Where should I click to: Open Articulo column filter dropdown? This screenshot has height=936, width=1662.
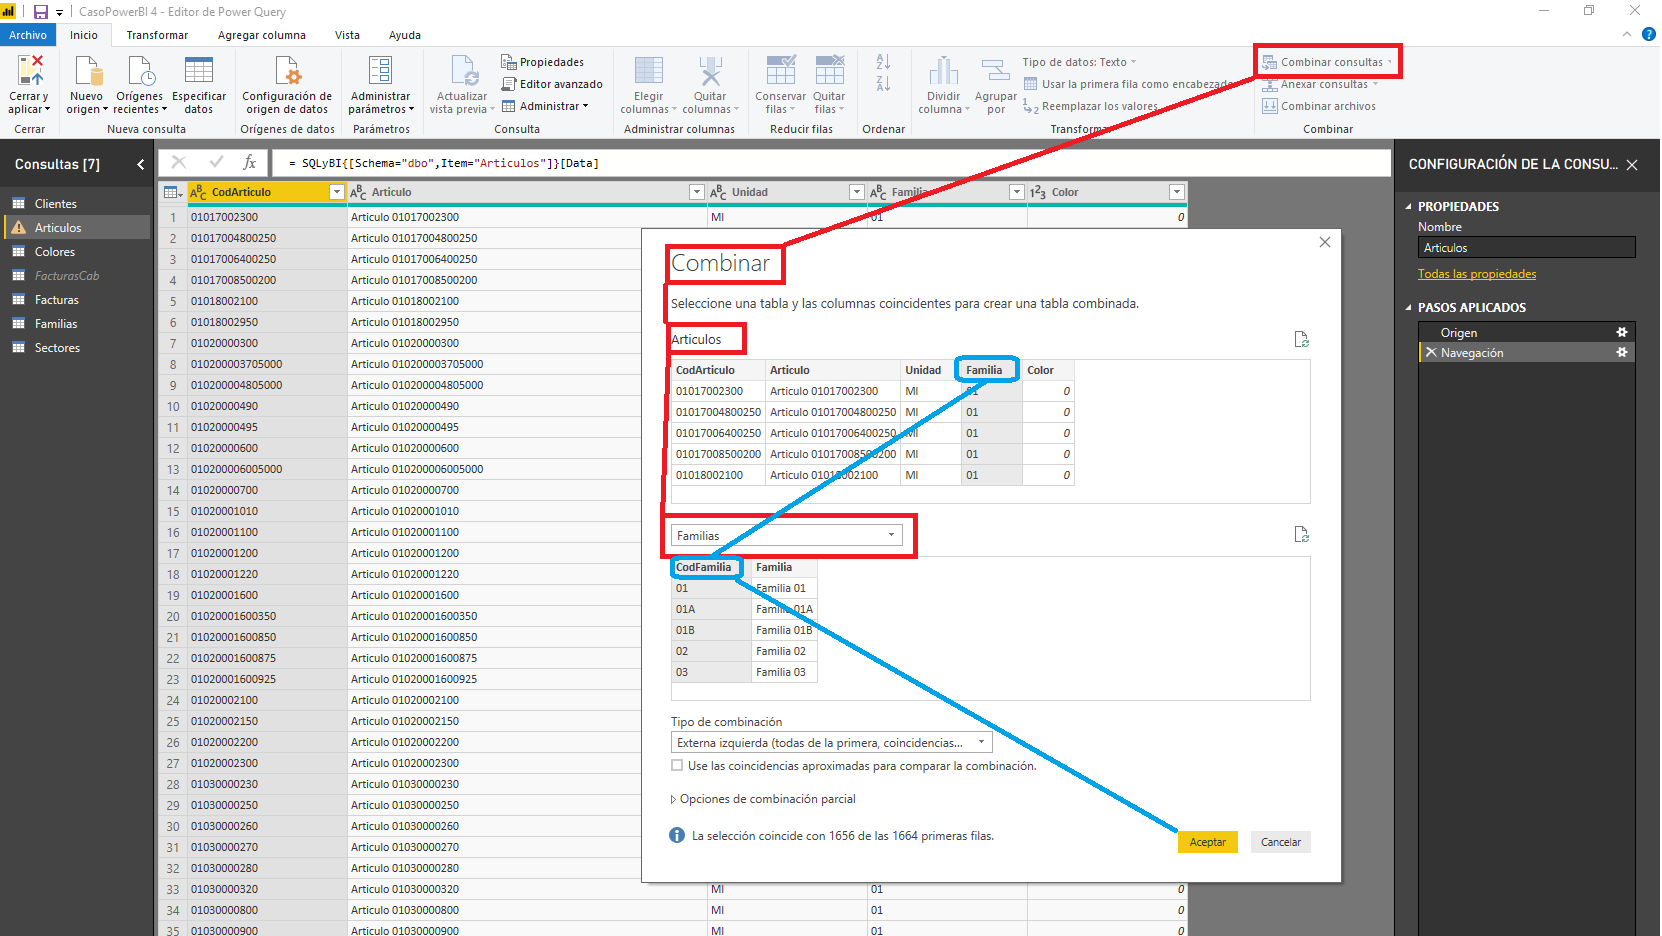[x=697, y=192]
